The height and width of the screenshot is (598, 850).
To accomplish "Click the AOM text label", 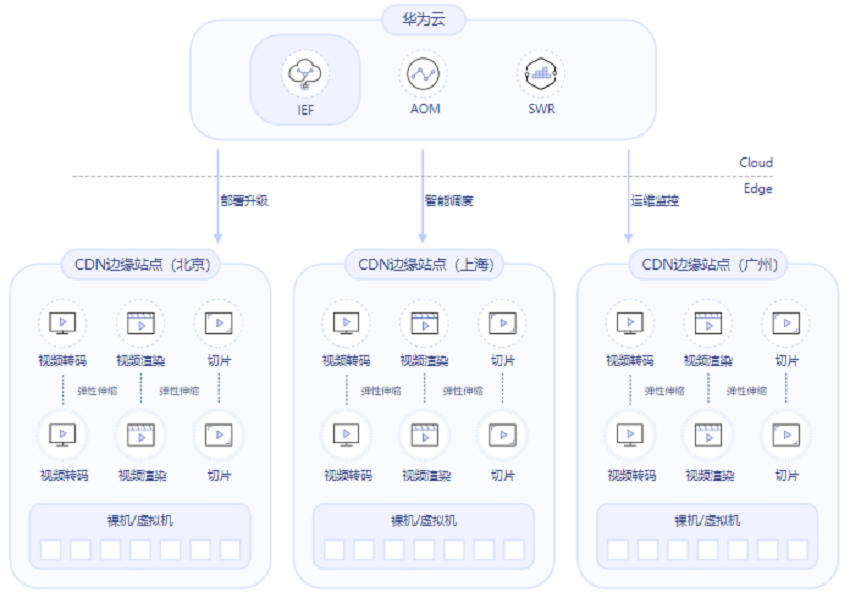I will click(425, 109).
